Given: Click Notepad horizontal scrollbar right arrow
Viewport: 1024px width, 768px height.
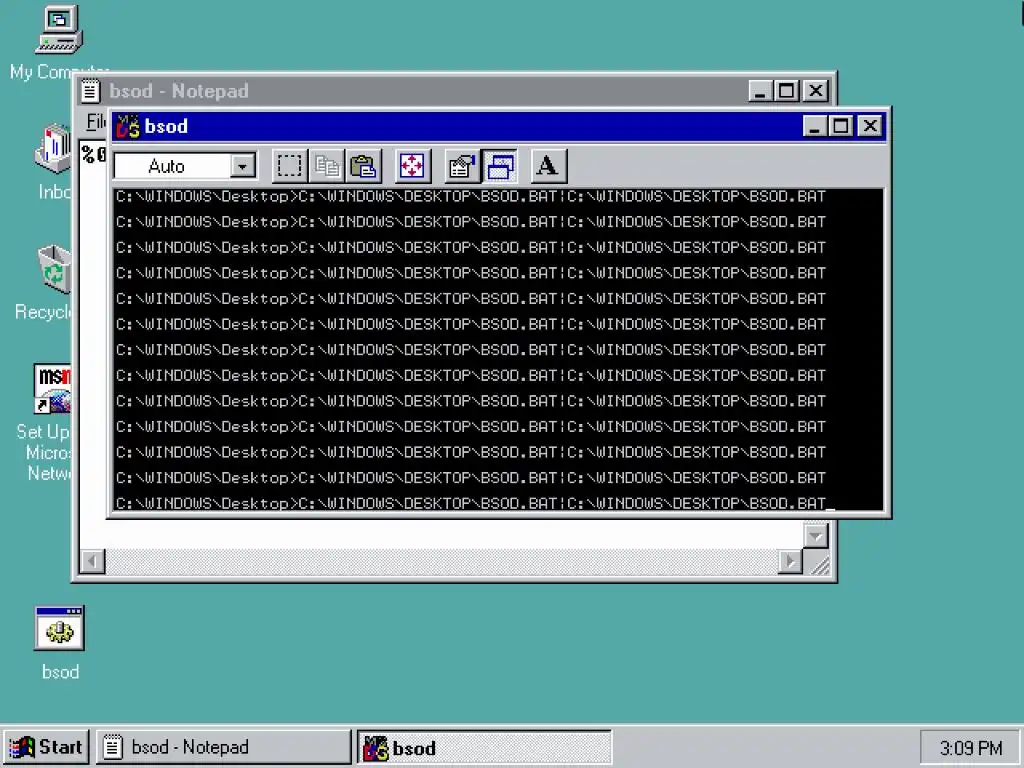Looking at the screenshot, I should (x=790, y=561).
